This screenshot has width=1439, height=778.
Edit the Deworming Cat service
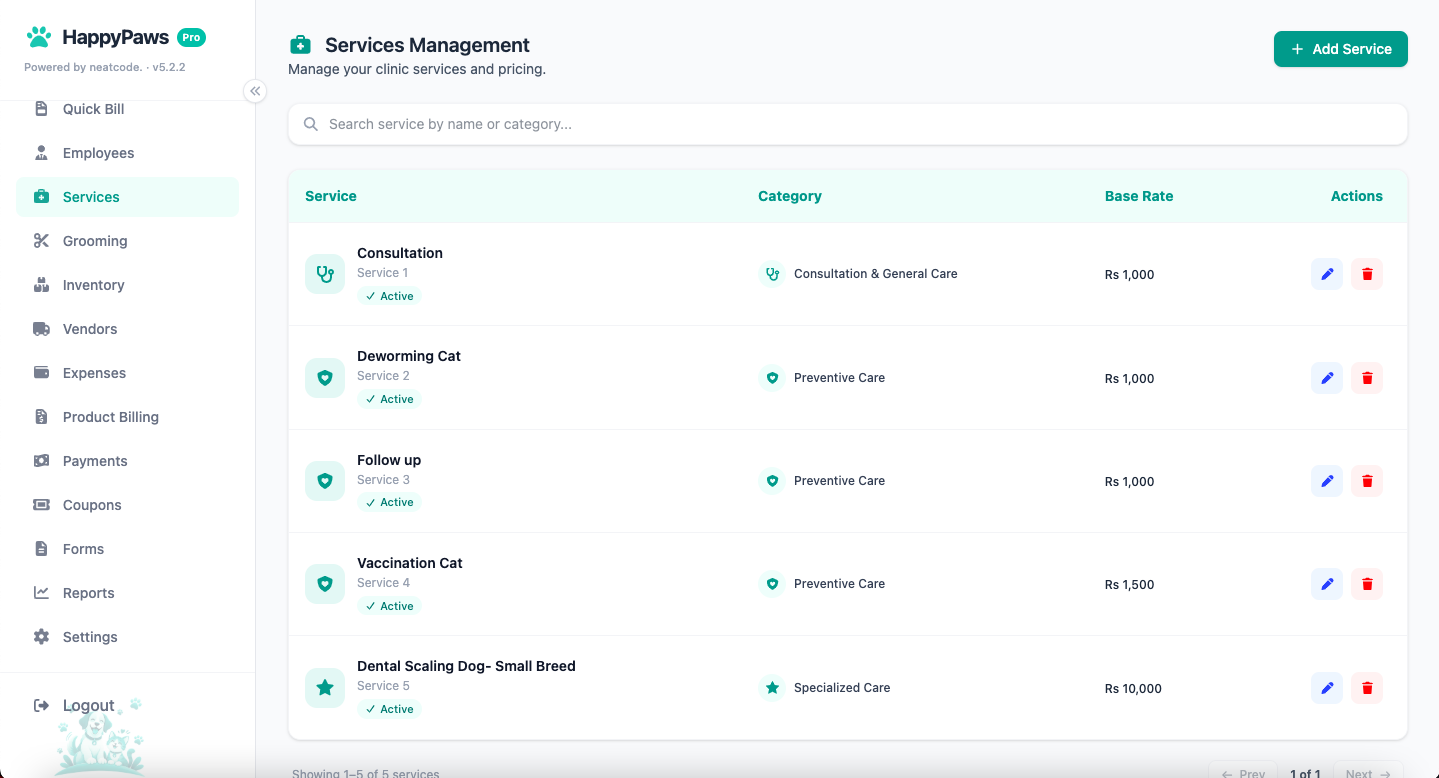click(x=1327, y=378)
